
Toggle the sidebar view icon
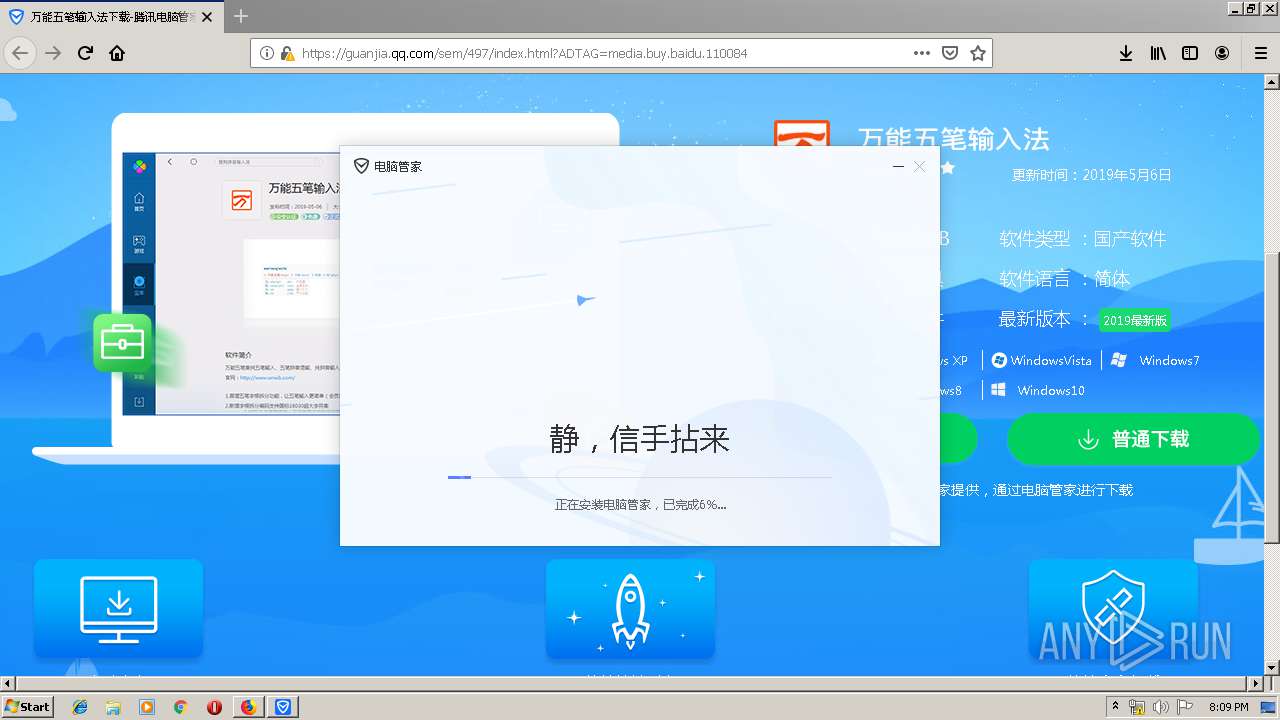[x=1190, y=53]
